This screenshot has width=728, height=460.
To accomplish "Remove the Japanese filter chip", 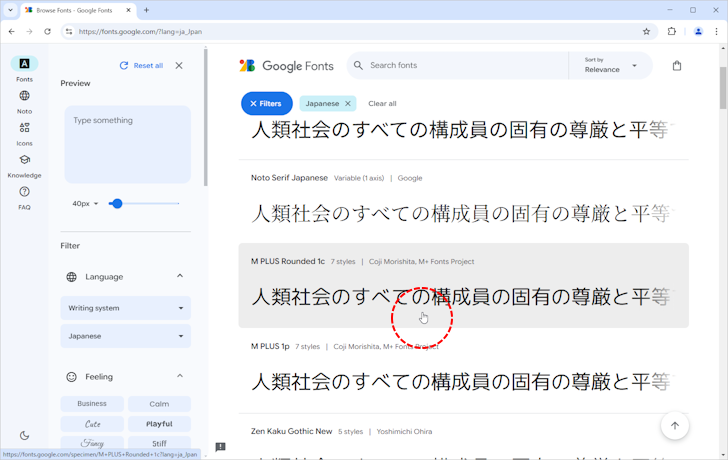I will coord(348,104).
